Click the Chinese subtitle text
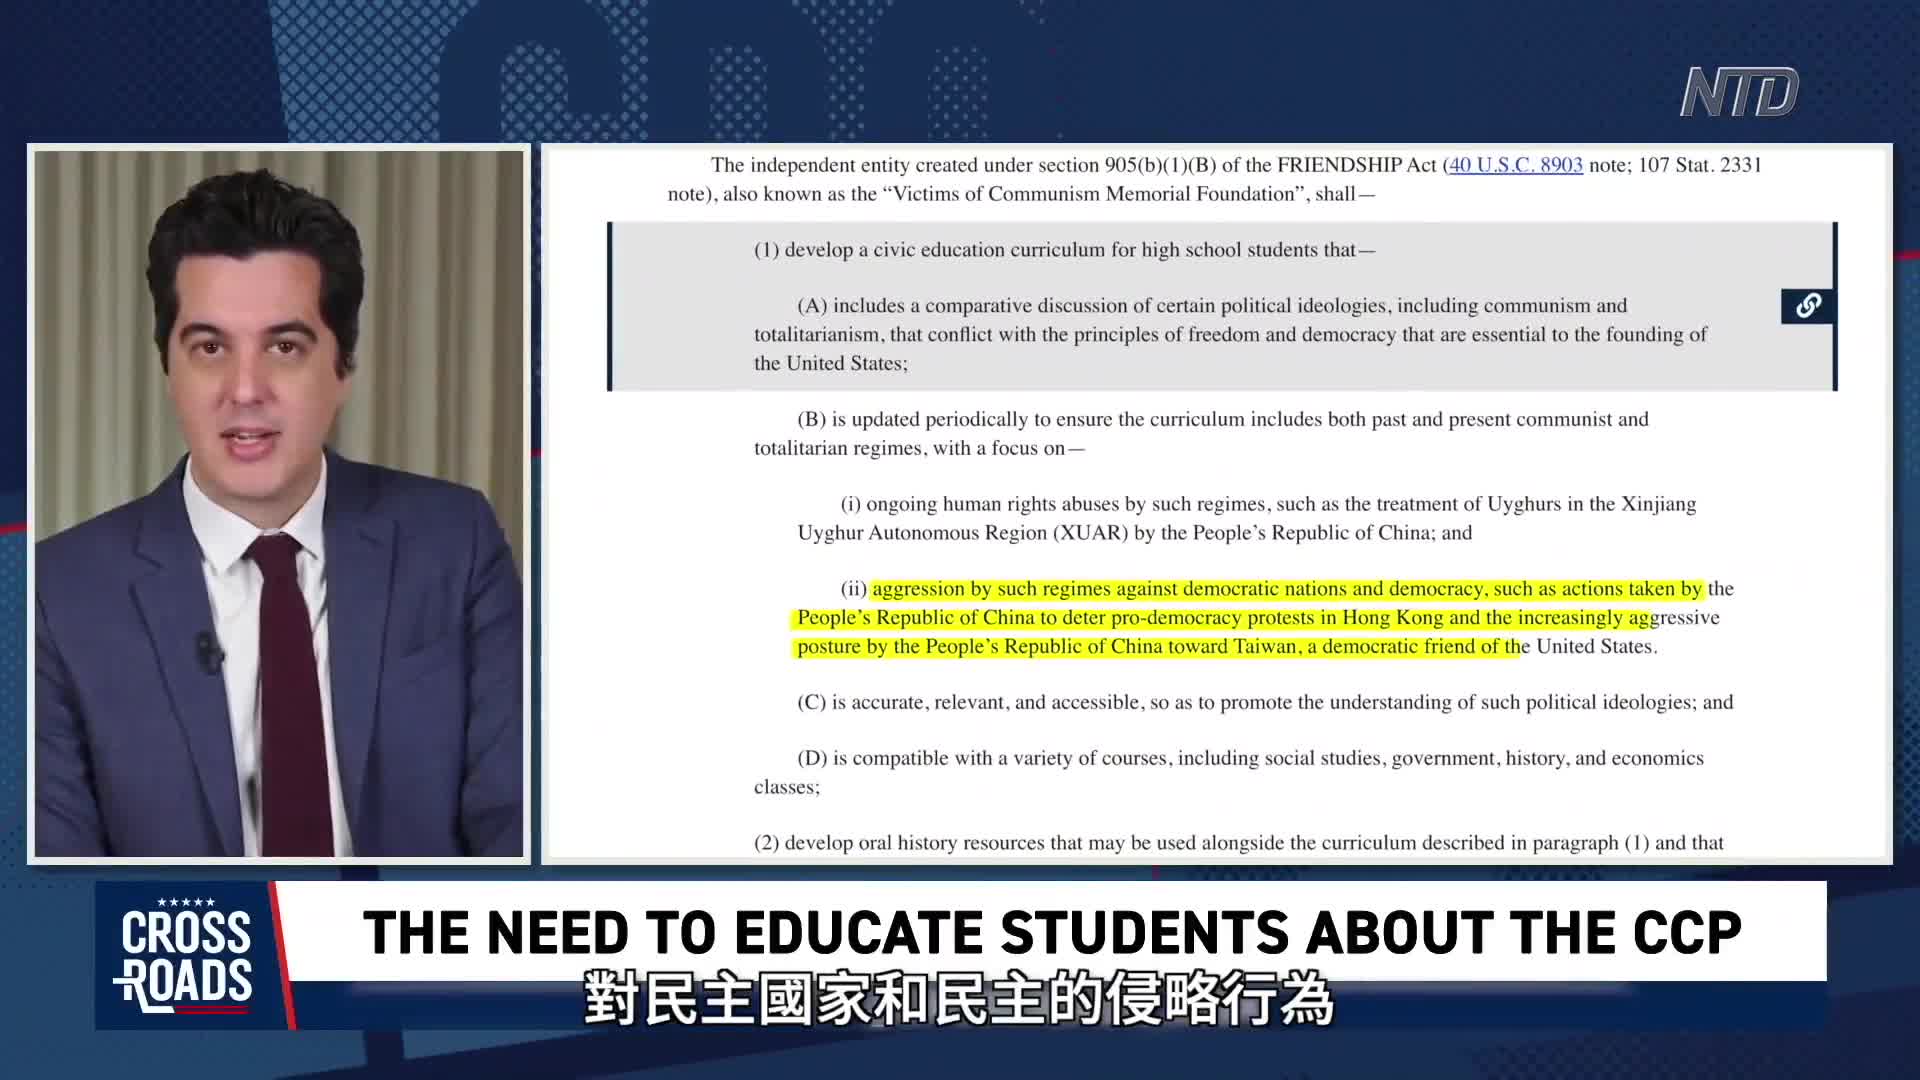The image size is (1920, 1080). coord(958,998)
